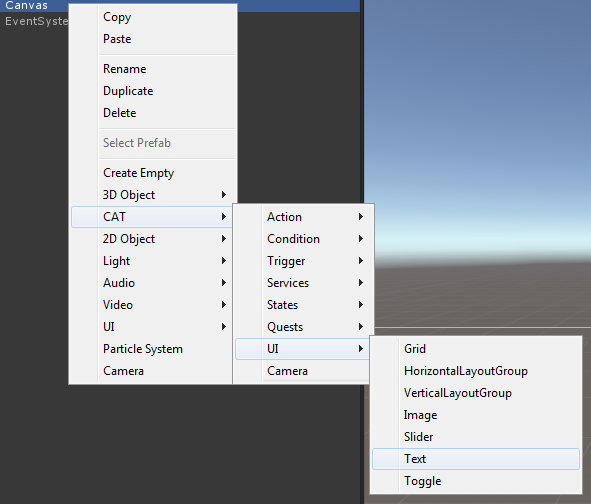Expand the States submenu
591x504 pixels.
[304, 305]
